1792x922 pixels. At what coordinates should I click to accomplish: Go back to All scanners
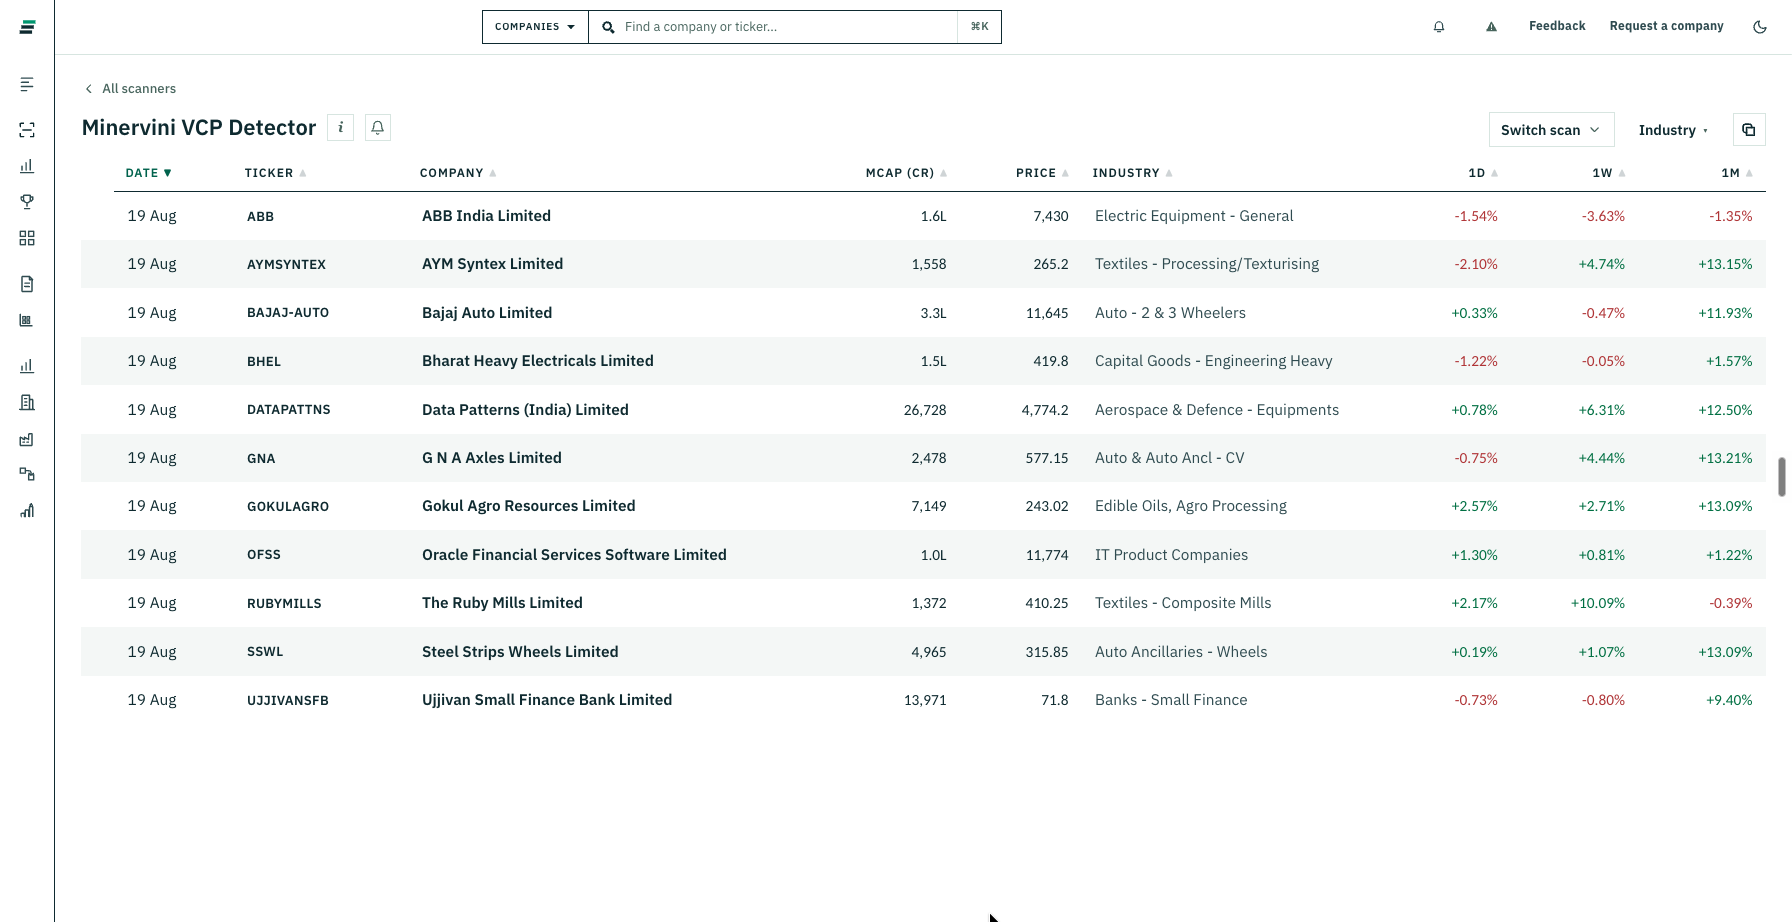pyautogui.click(x=130, y=89)
